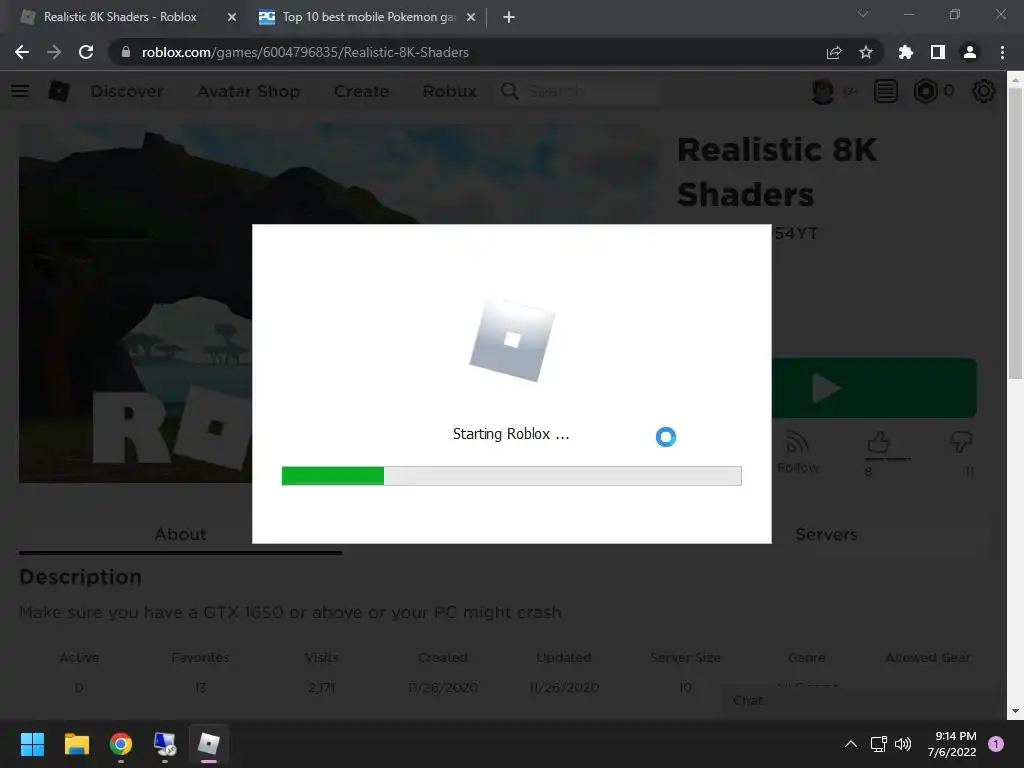Open the Roblox taskbar icon
Image resolution: width=1024 pixels, height=768 pixels.
click(x=209, y=744)
